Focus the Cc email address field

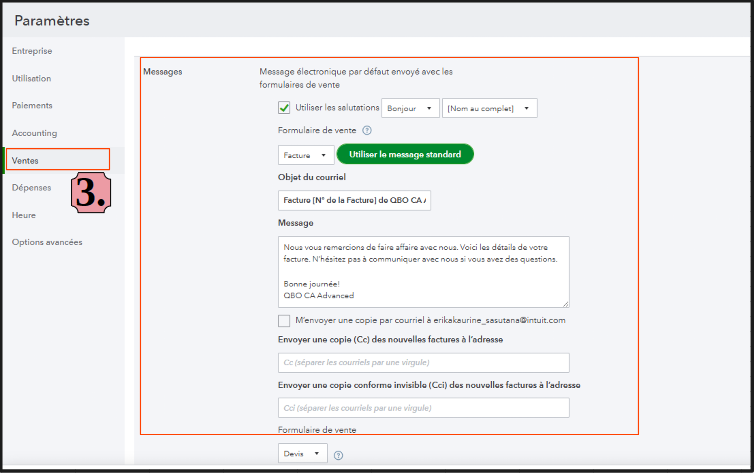pos(423,363)
